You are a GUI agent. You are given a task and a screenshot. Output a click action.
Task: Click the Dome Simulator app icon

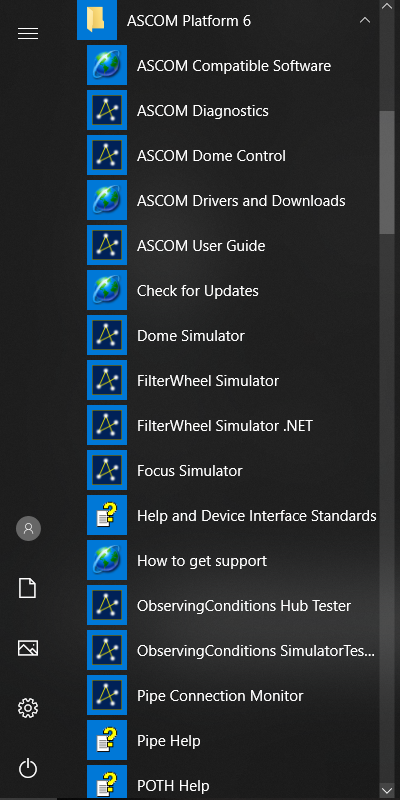click(x=107, y=336)
